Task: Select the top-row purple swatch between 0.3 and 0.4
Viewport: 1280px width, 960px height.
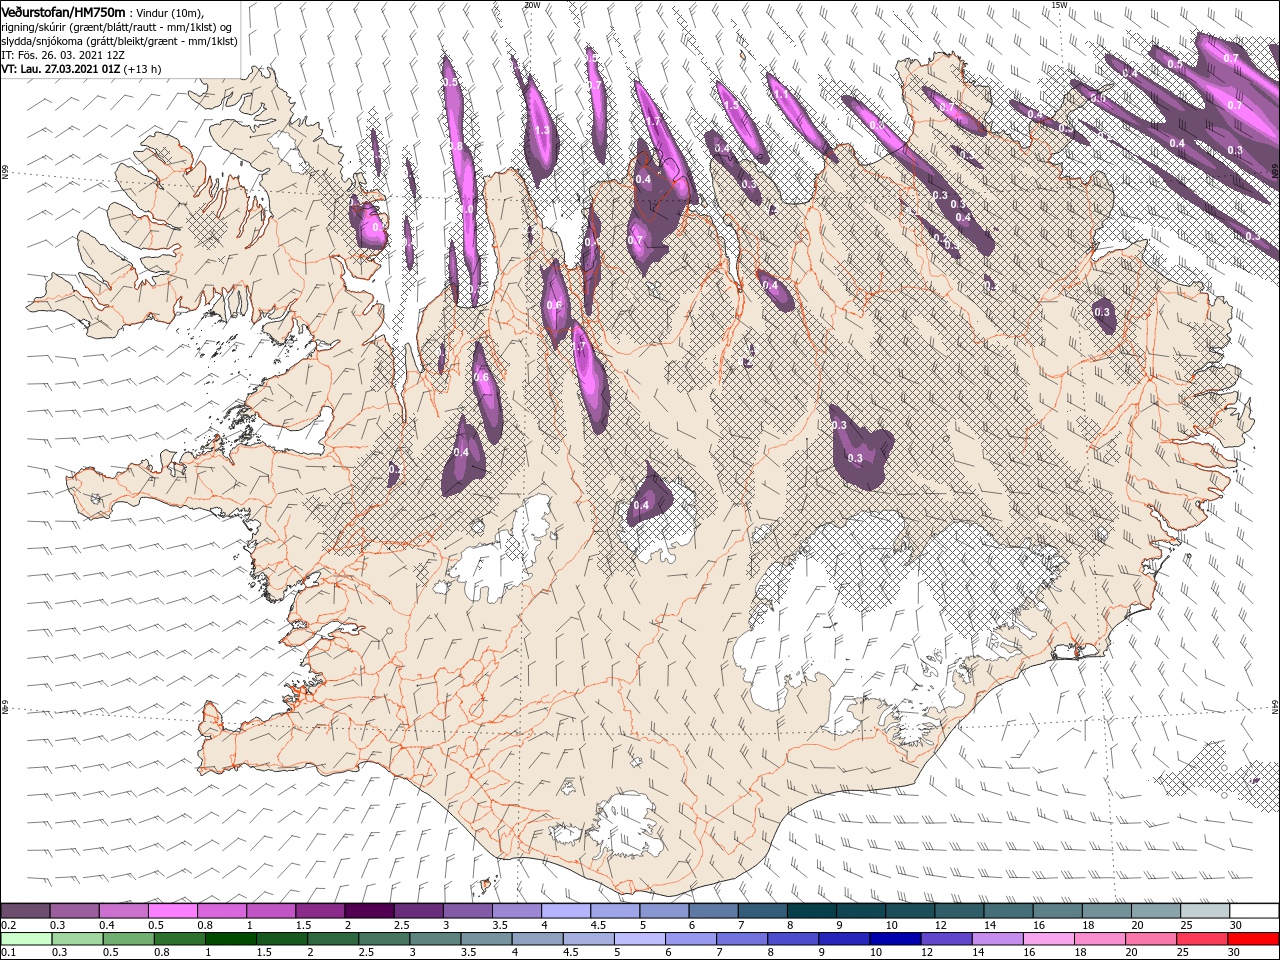Action: tap(74, 911)
